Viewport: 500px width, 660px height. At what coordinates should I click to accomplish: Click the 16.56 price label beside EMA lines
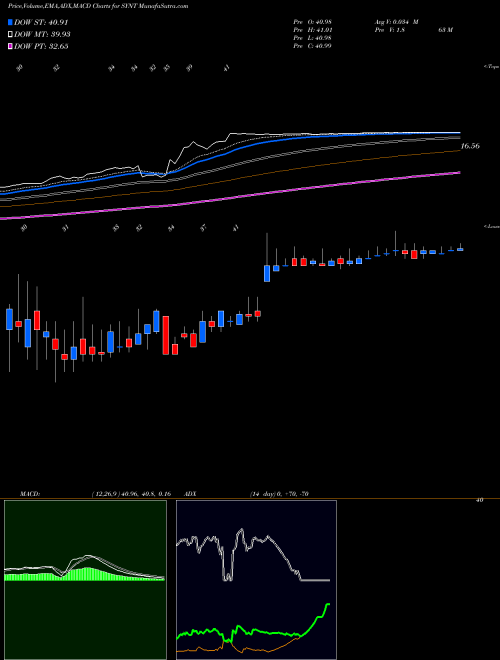(x=470, y=146)
